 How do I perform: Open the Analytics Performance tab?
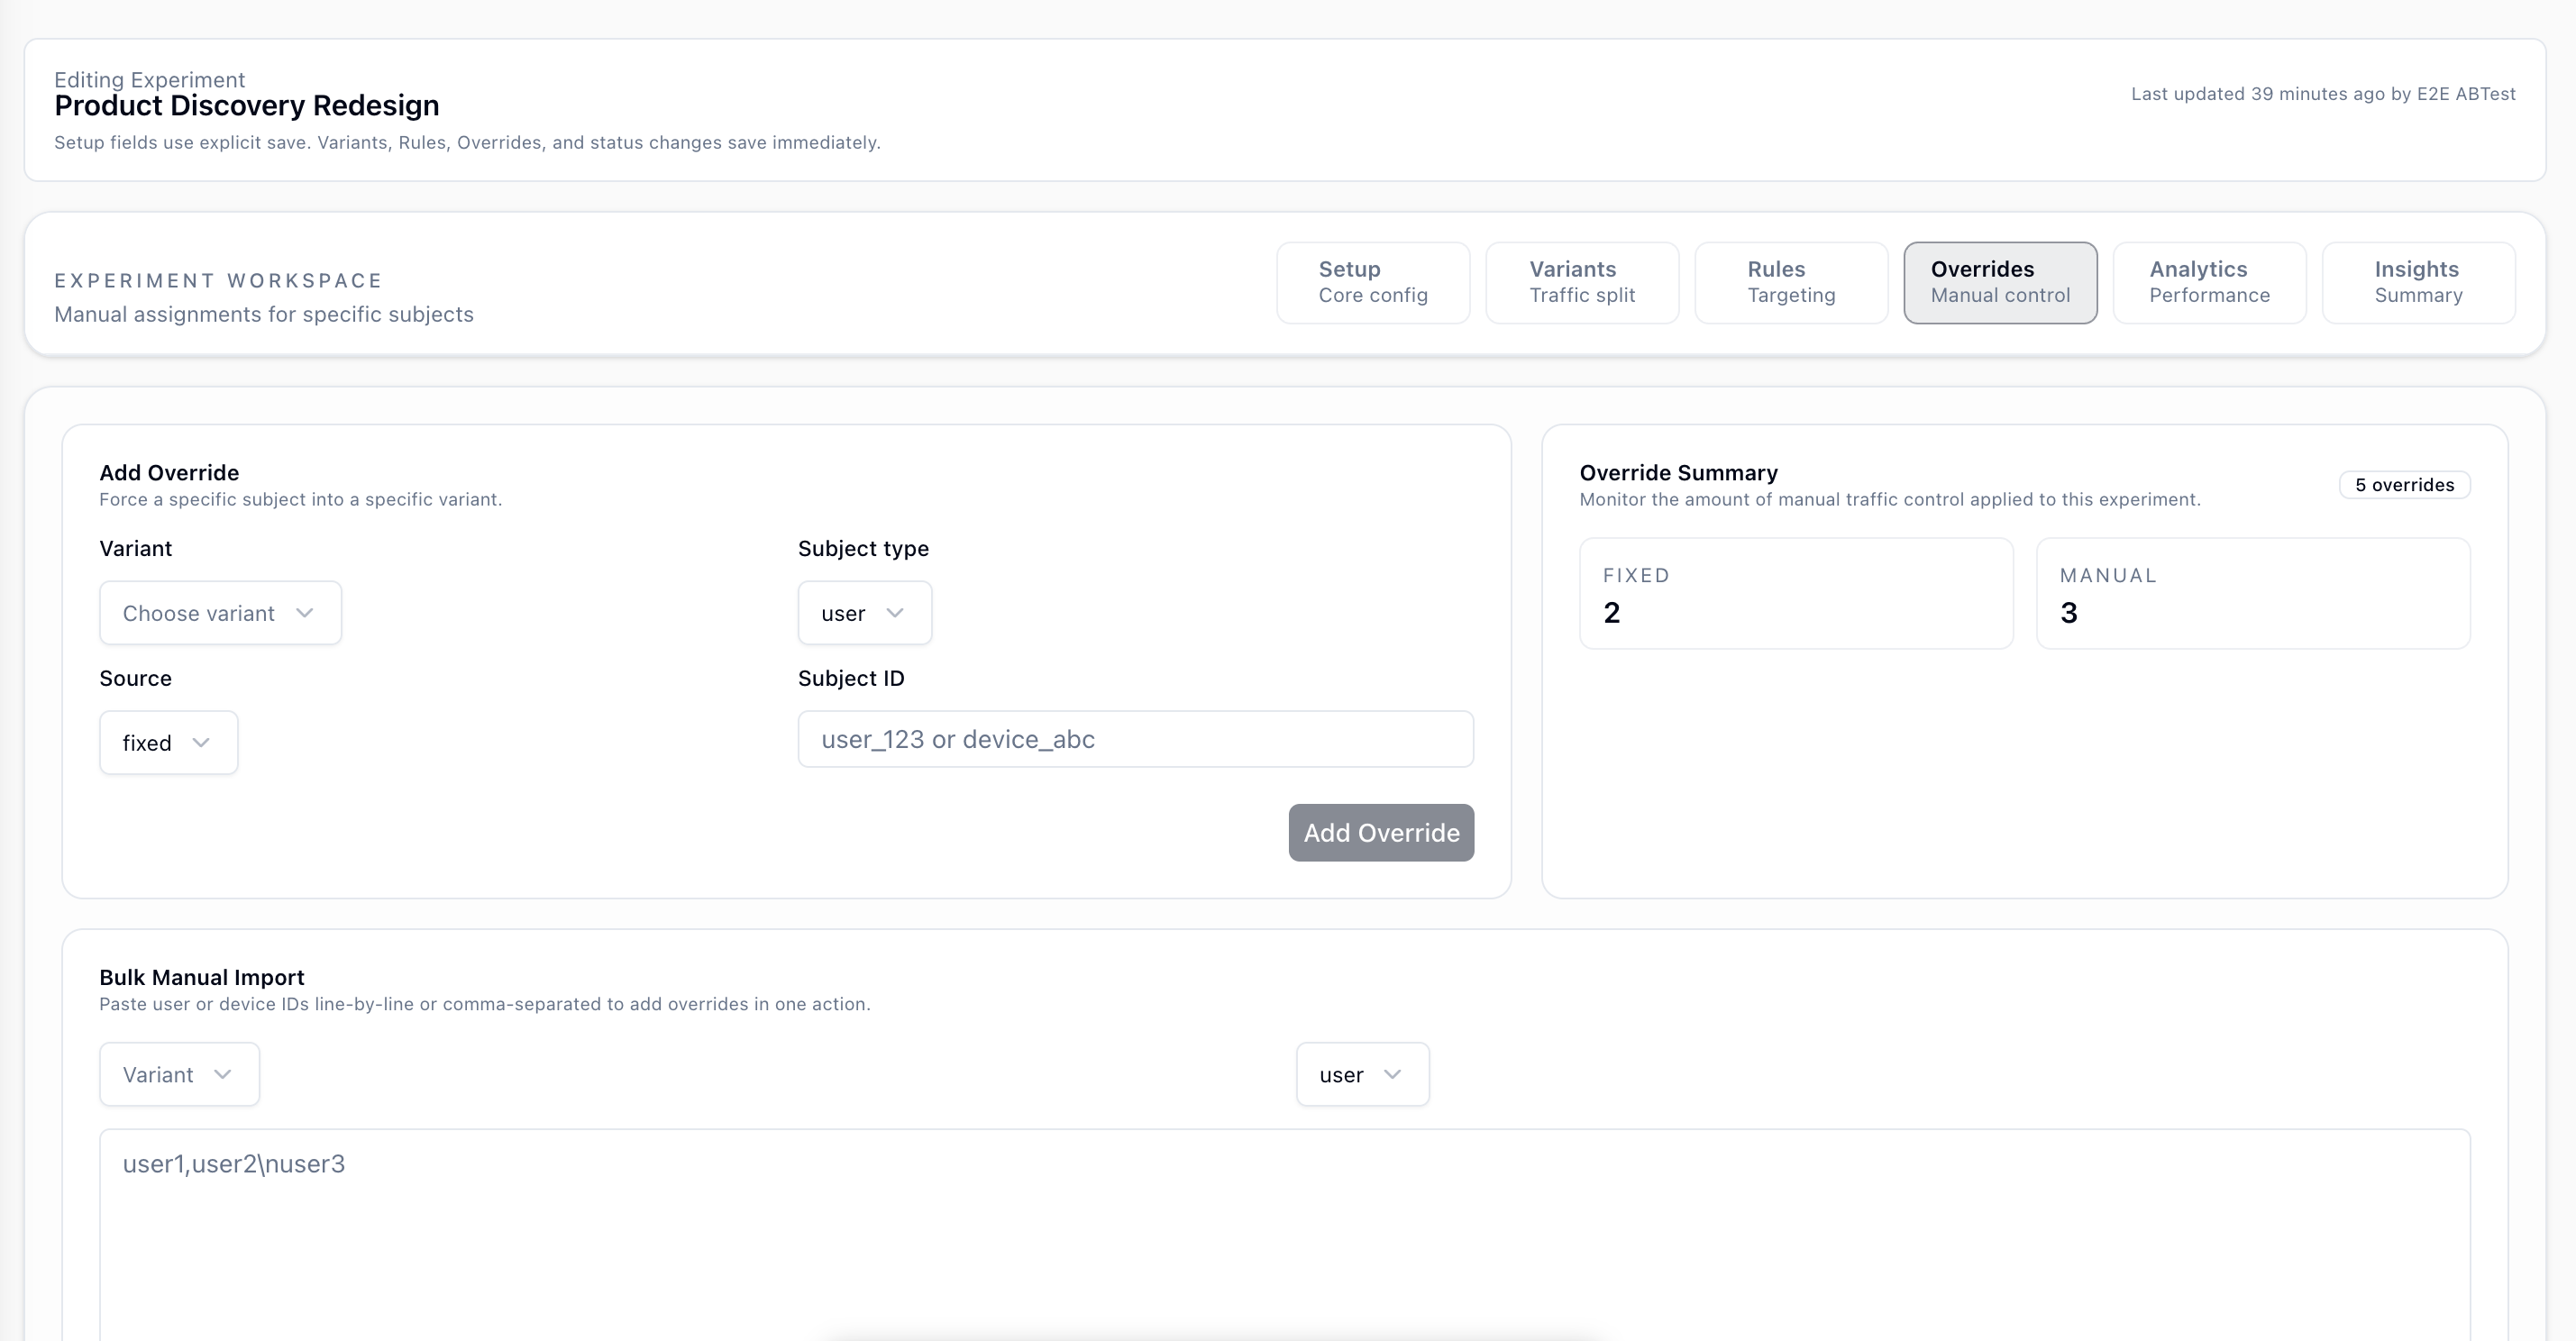tap(2208, 282)
